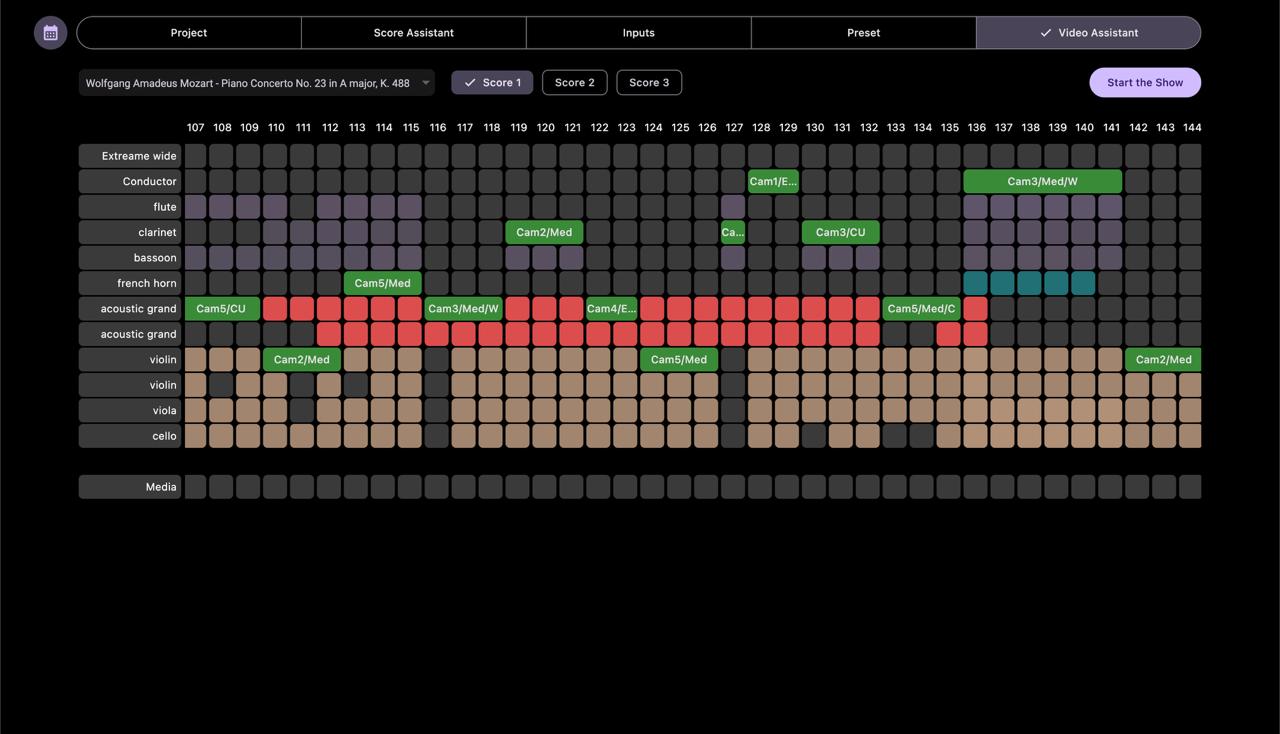Click a teal cell on the french horn row
The width and height of the screenshot is (1280, 734).
pos(976,283)
